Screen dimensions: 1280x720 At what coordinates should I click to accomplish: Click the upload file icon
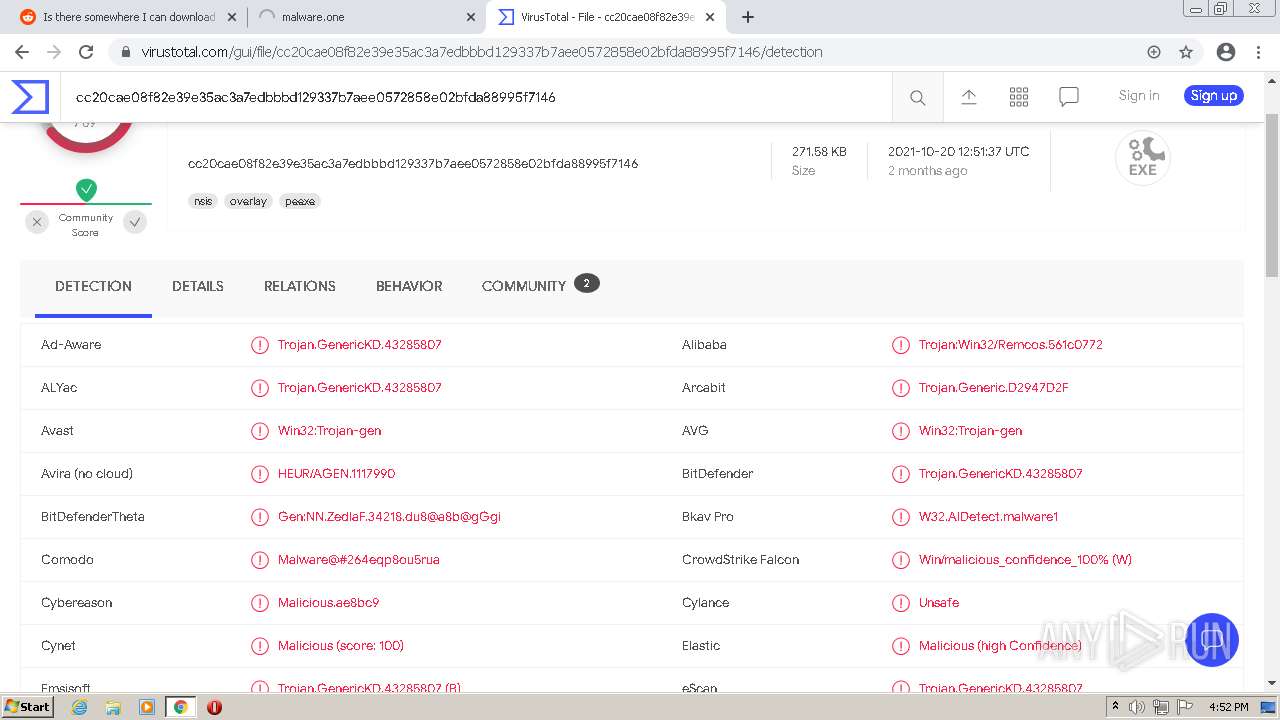[x=968, y=96]
